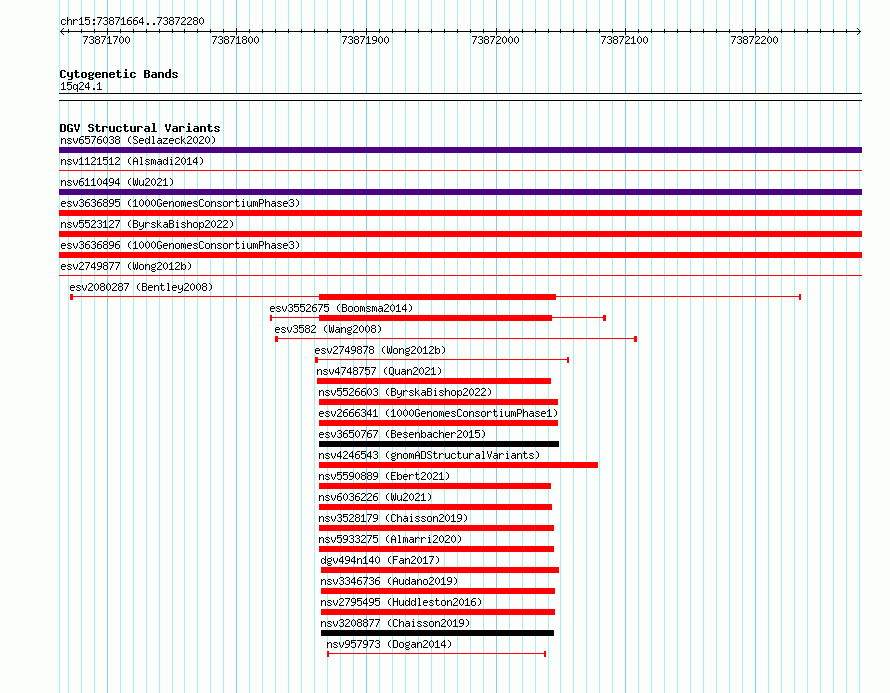The height and width of the screenshot is (693, 890).
Task: Click the DGV Structural Variants track title
Action: 140,128
